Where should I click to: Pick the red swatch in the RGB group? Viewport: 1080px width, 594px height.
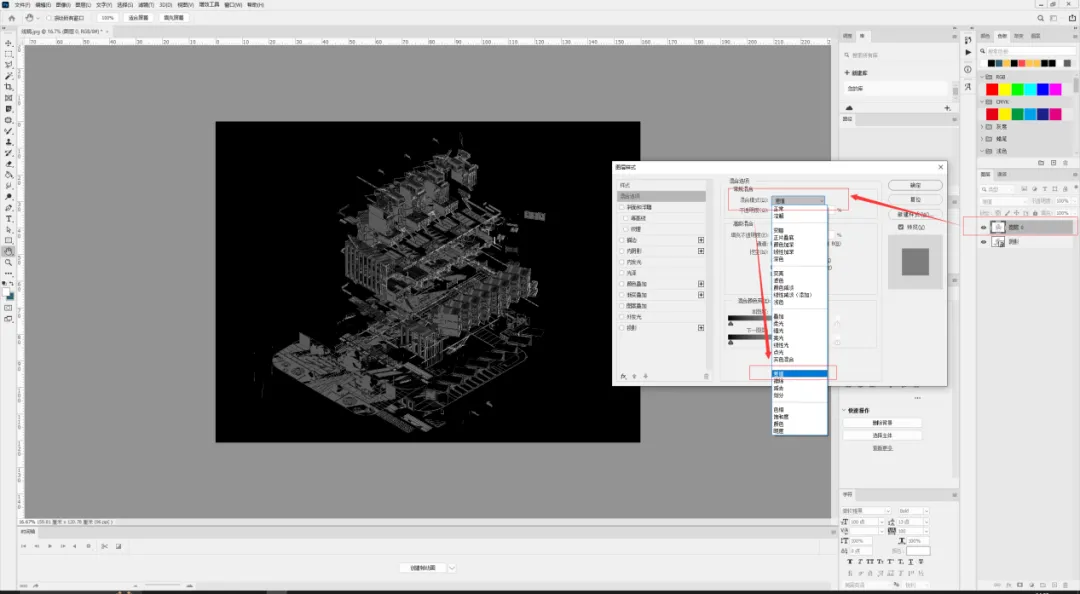[992, 90]
